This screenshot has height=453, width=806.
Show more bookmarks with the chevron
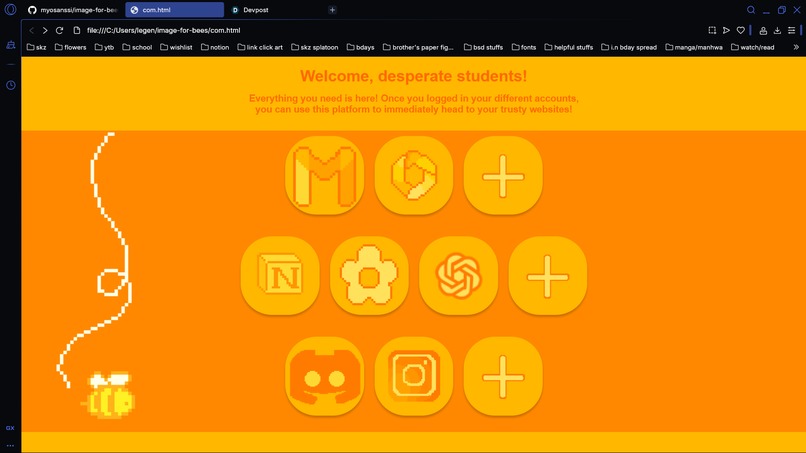click(x=796, y=47)
